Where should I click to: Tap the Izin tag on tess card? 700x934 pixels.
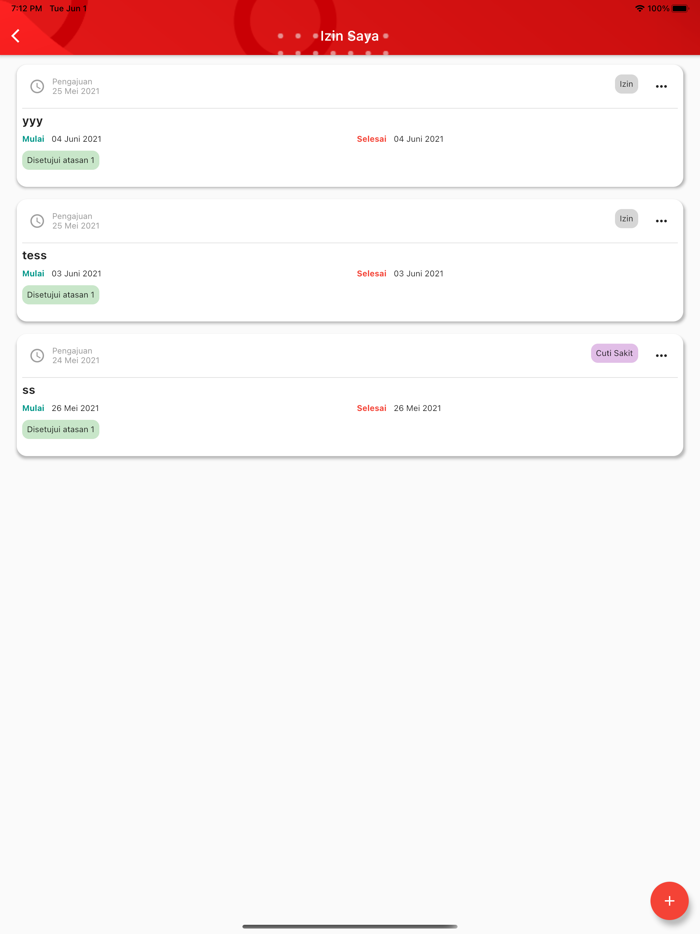pos(626,219)
